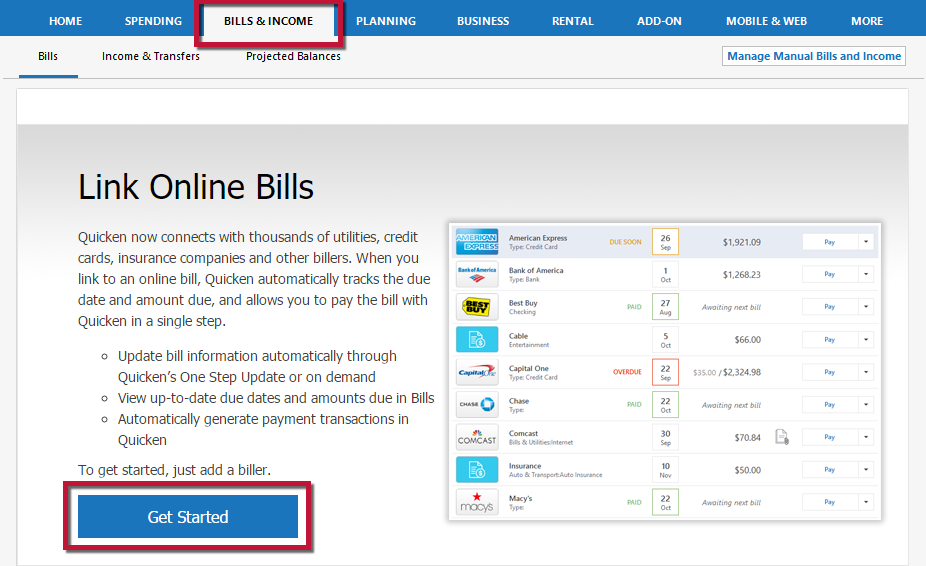Expand American Express Pay dropdown arrow

coord(866,242)
